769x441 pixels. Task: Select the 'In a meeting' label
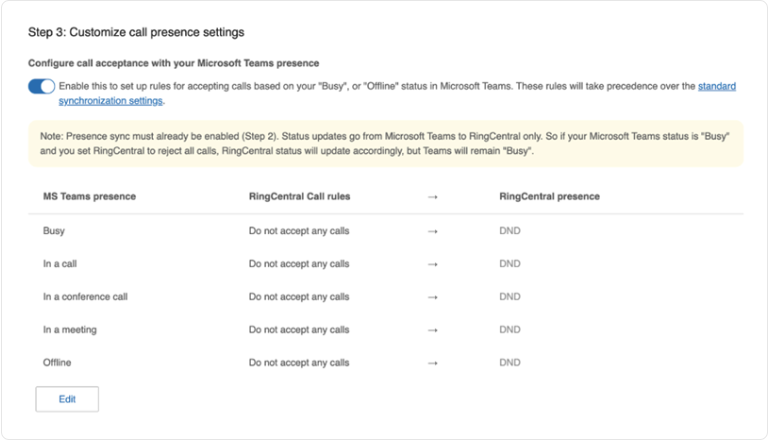click(70, 330)
